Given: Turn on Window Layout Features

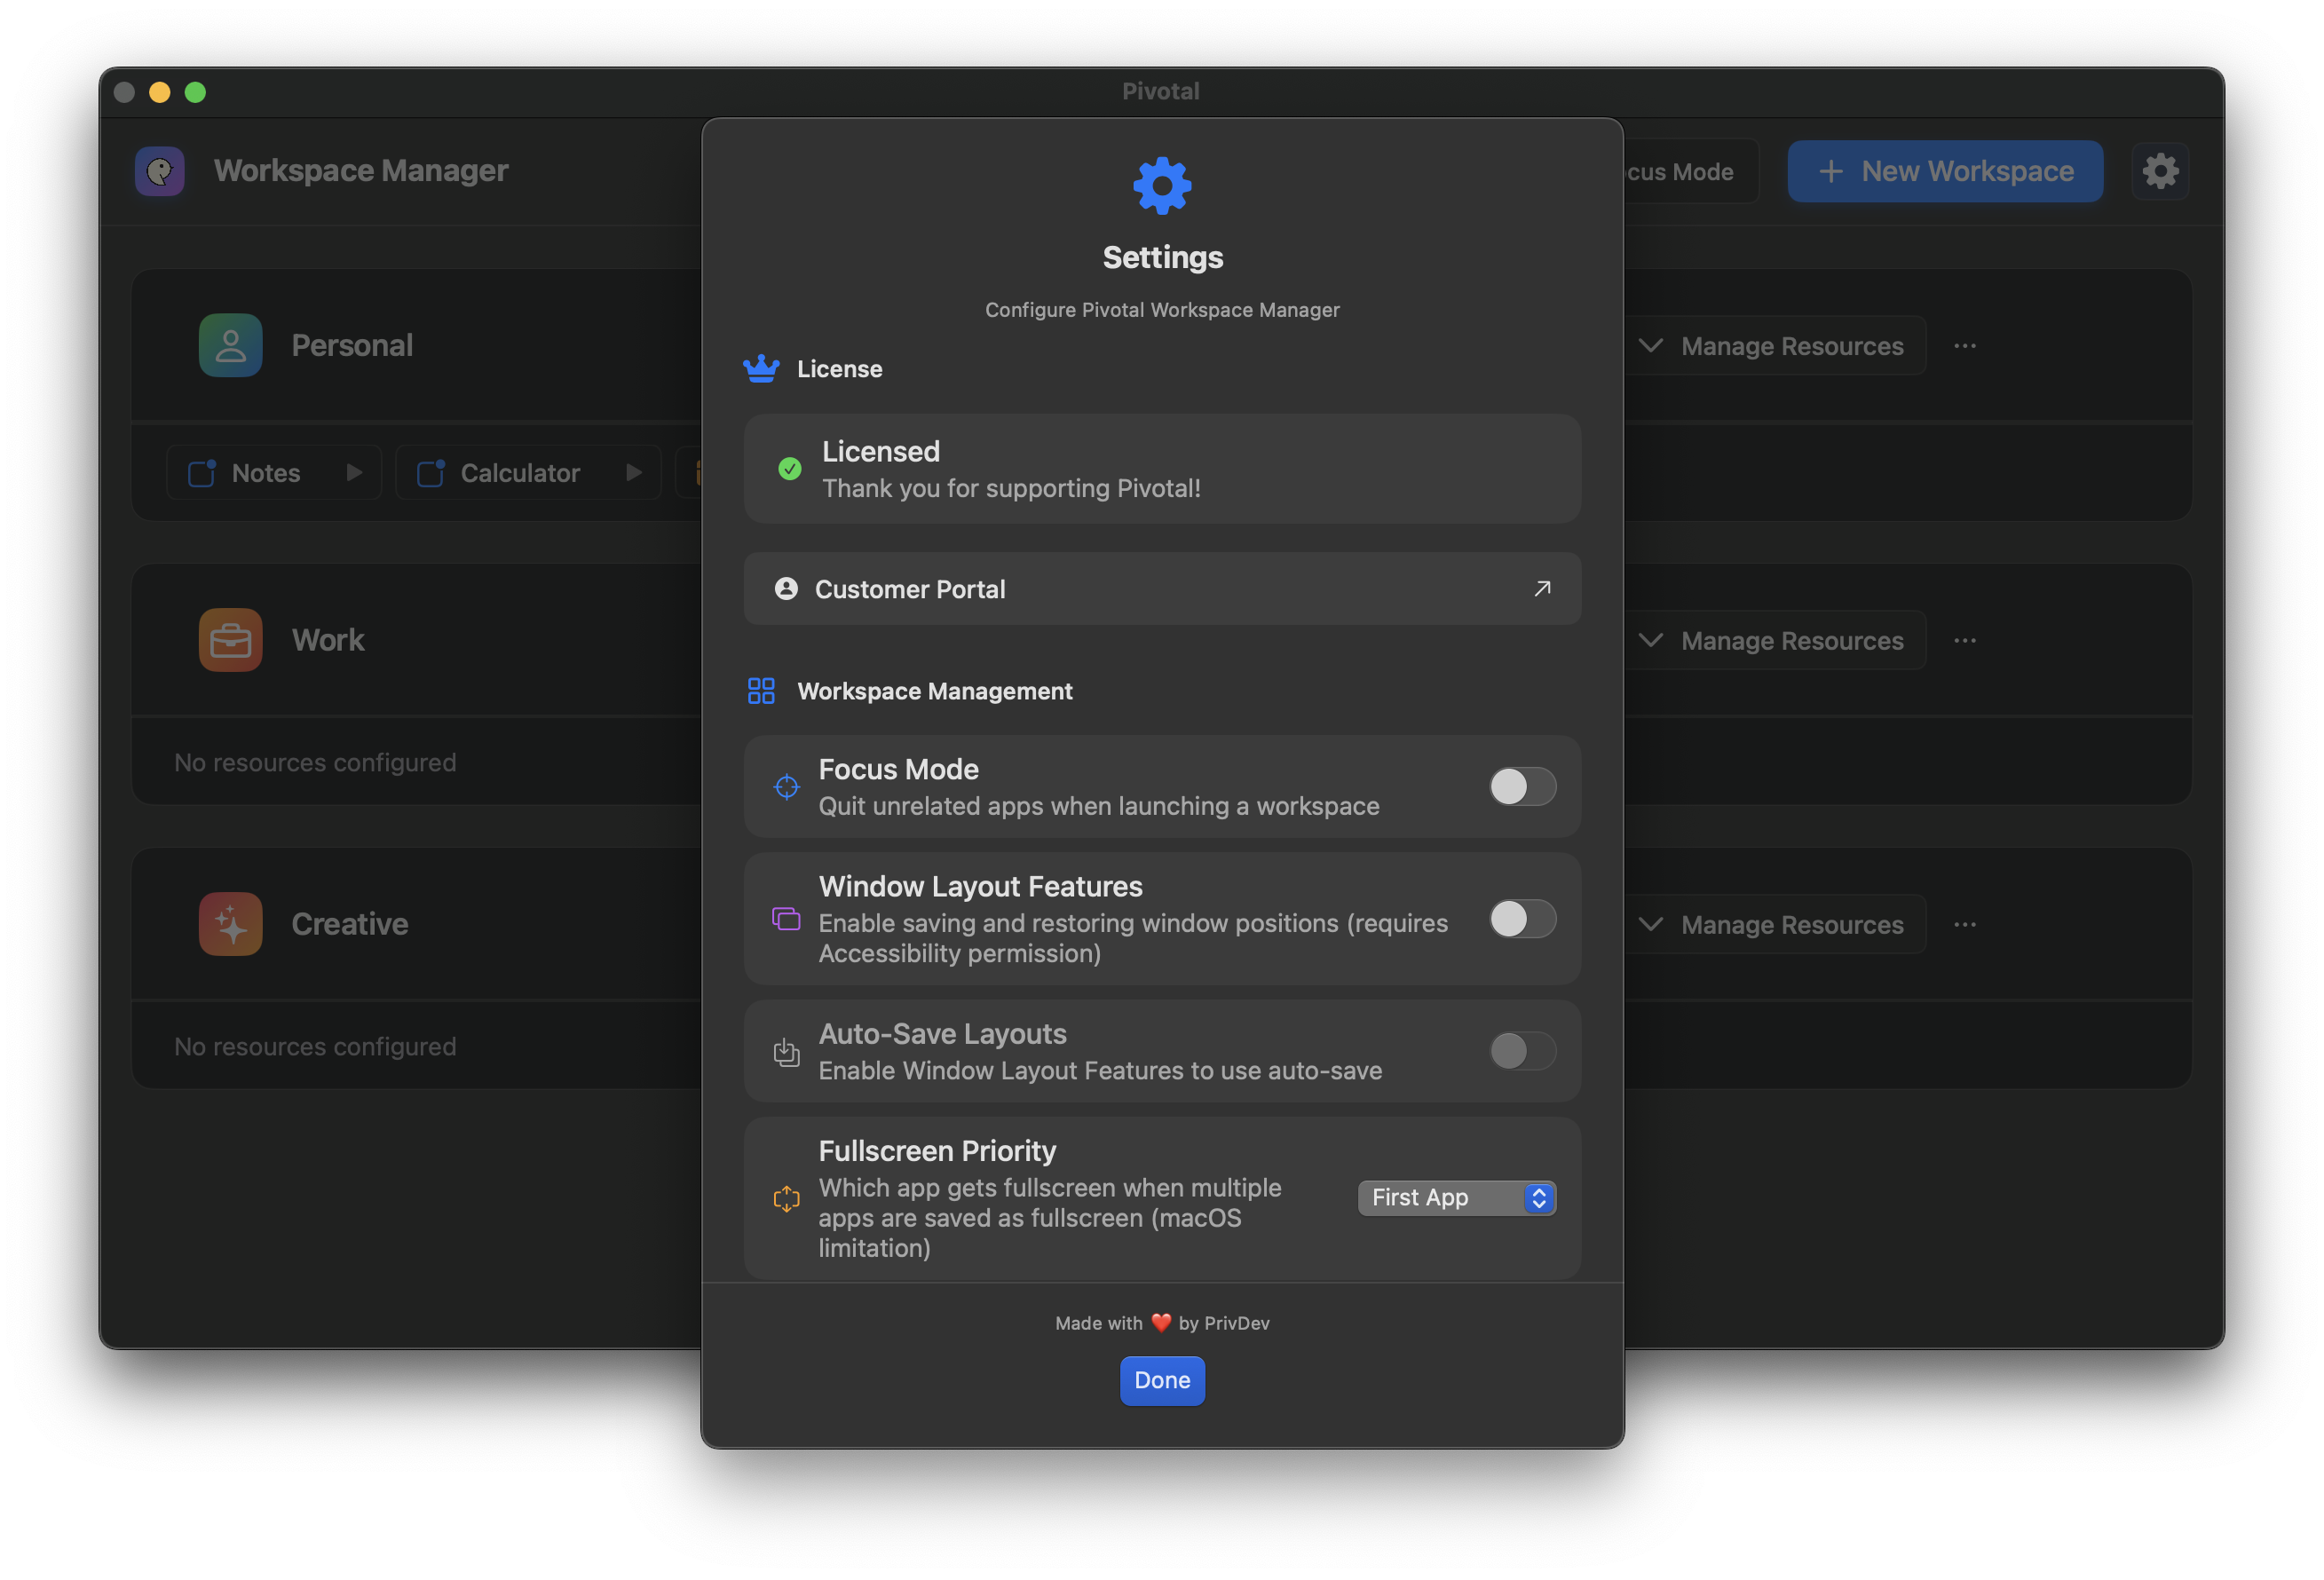Looking at the screenshot, I should pyautogui.click(x=1522, y=919).
